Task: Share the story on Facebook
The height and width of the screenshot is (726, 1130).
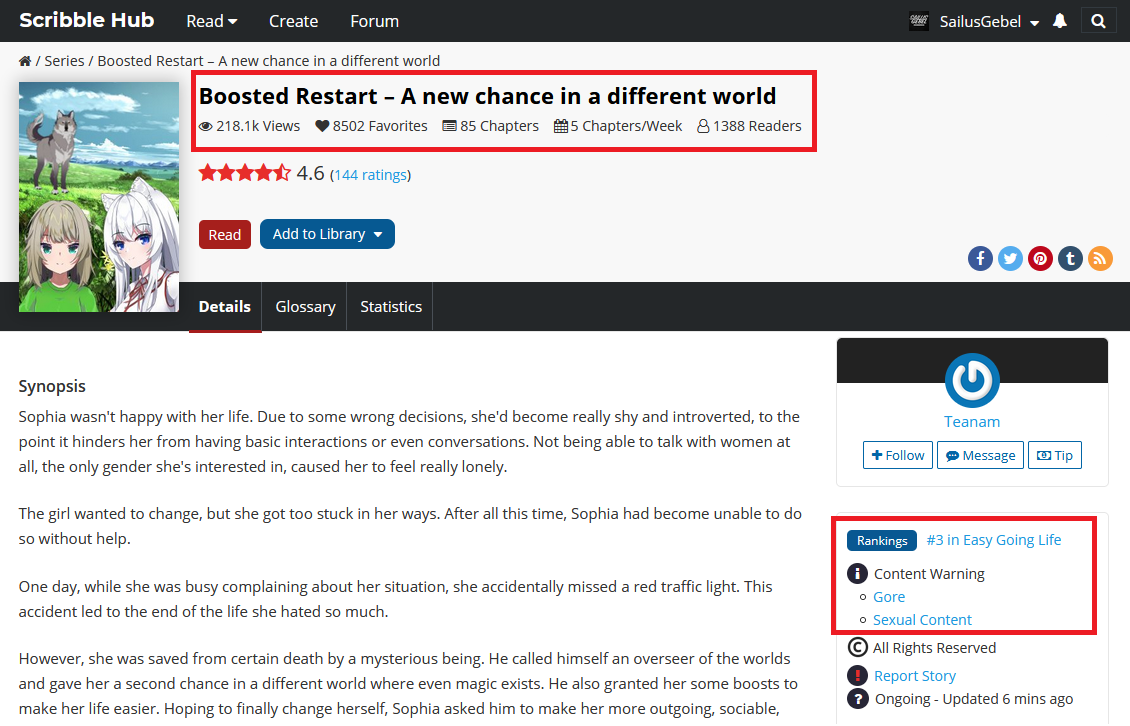Action: click(980, 259)
